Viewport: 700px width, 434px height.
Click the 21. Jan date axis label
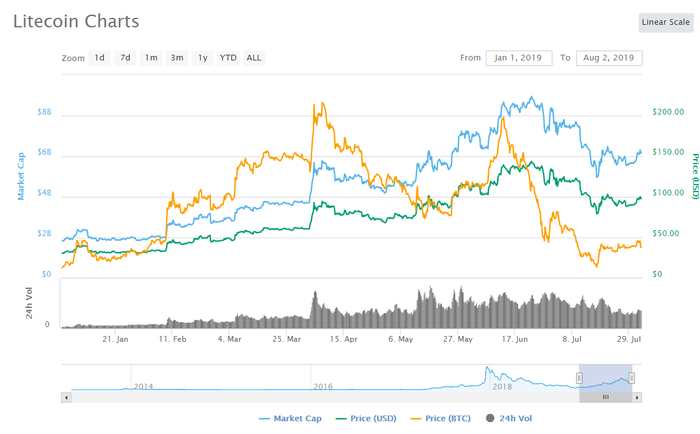115,339
